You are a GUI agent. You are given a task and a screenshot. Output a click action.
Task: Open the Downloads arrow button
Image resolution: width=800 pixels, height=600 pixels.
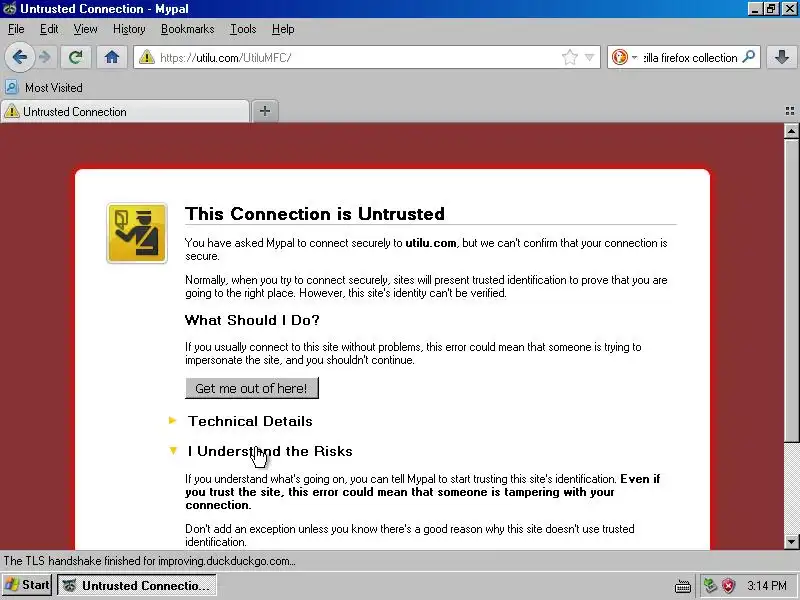click(x=782, y=57)
